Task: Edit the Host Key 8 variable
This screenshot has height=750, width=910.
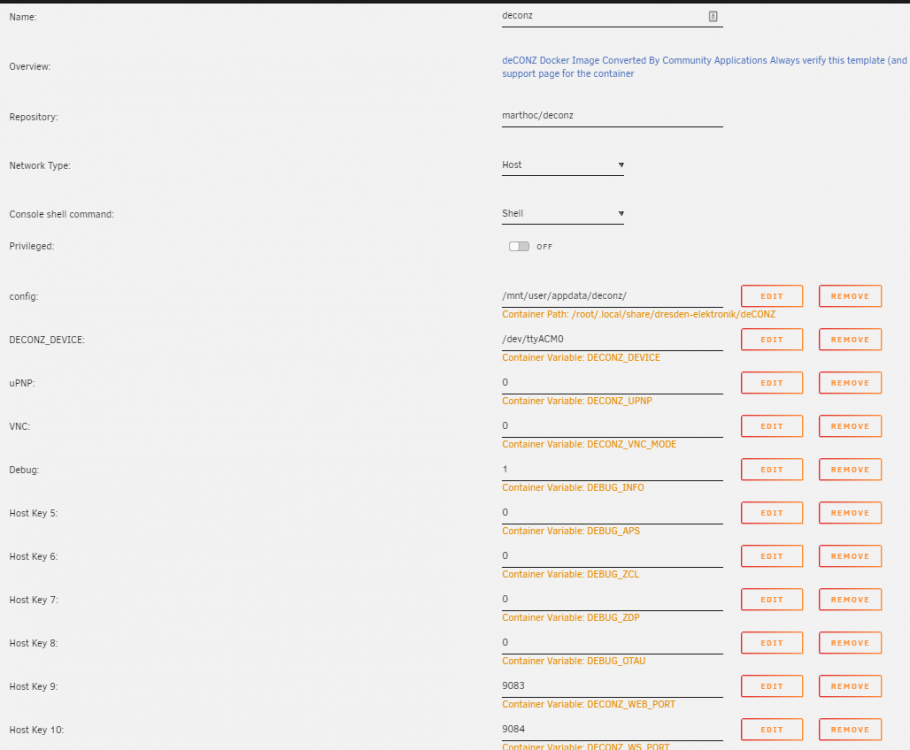Action: pyautogui.click(x=771, y=643)
